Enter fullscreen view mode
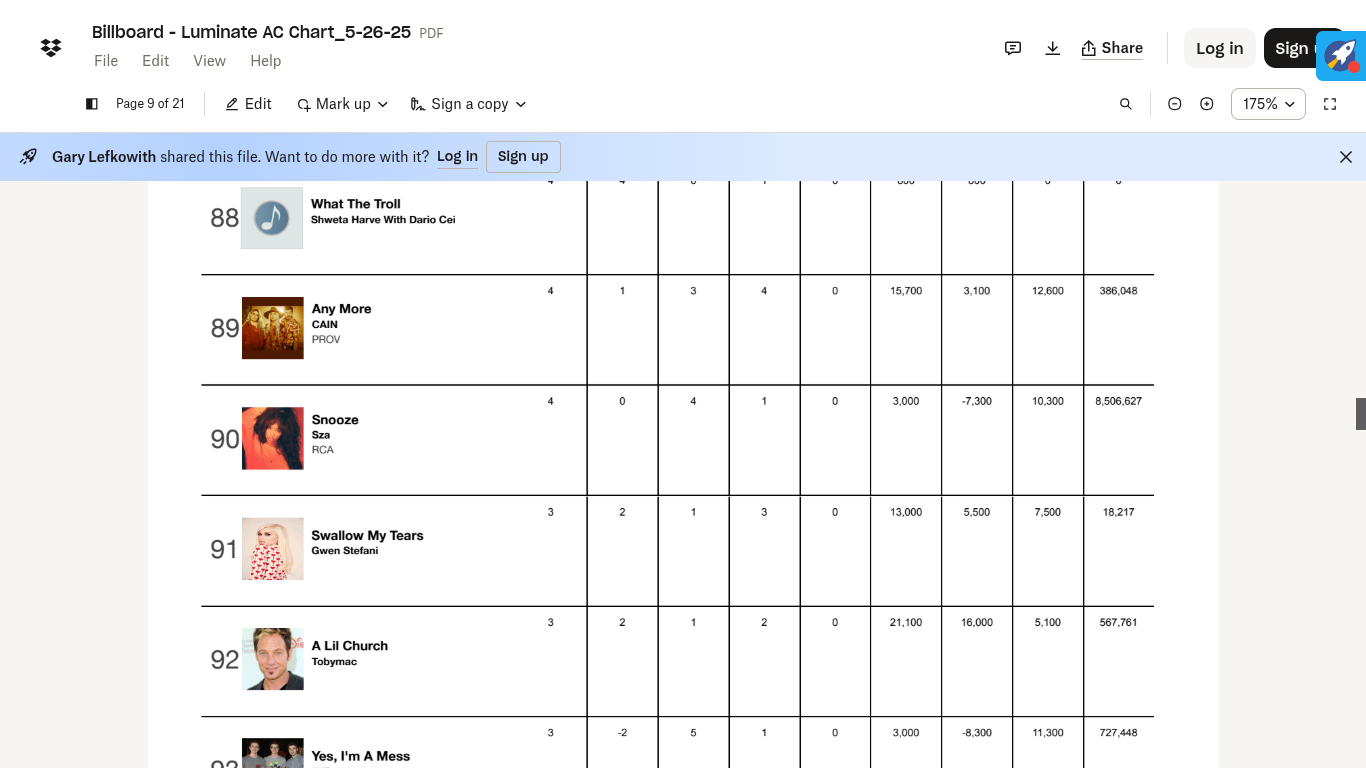 (1330, 104)
